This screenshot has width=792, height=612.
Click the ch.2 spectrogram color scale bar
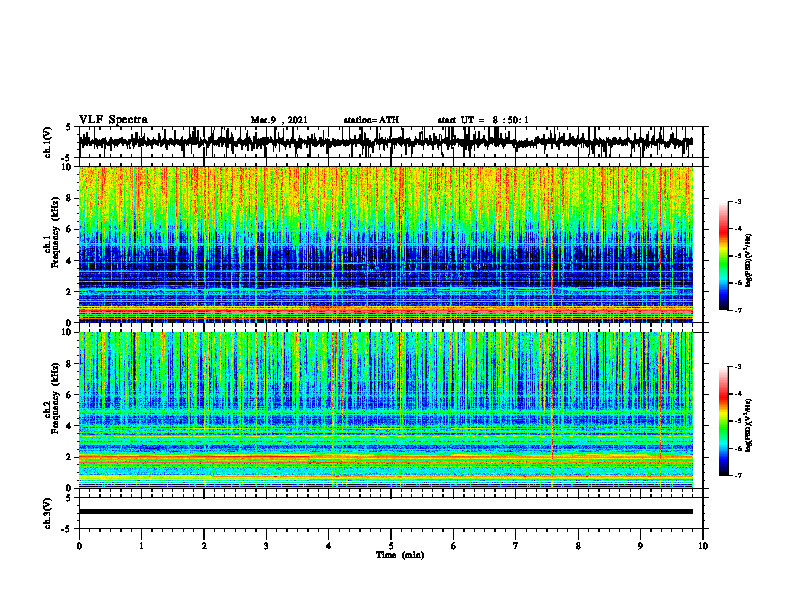pyautogui.click(x=724, y=421)
